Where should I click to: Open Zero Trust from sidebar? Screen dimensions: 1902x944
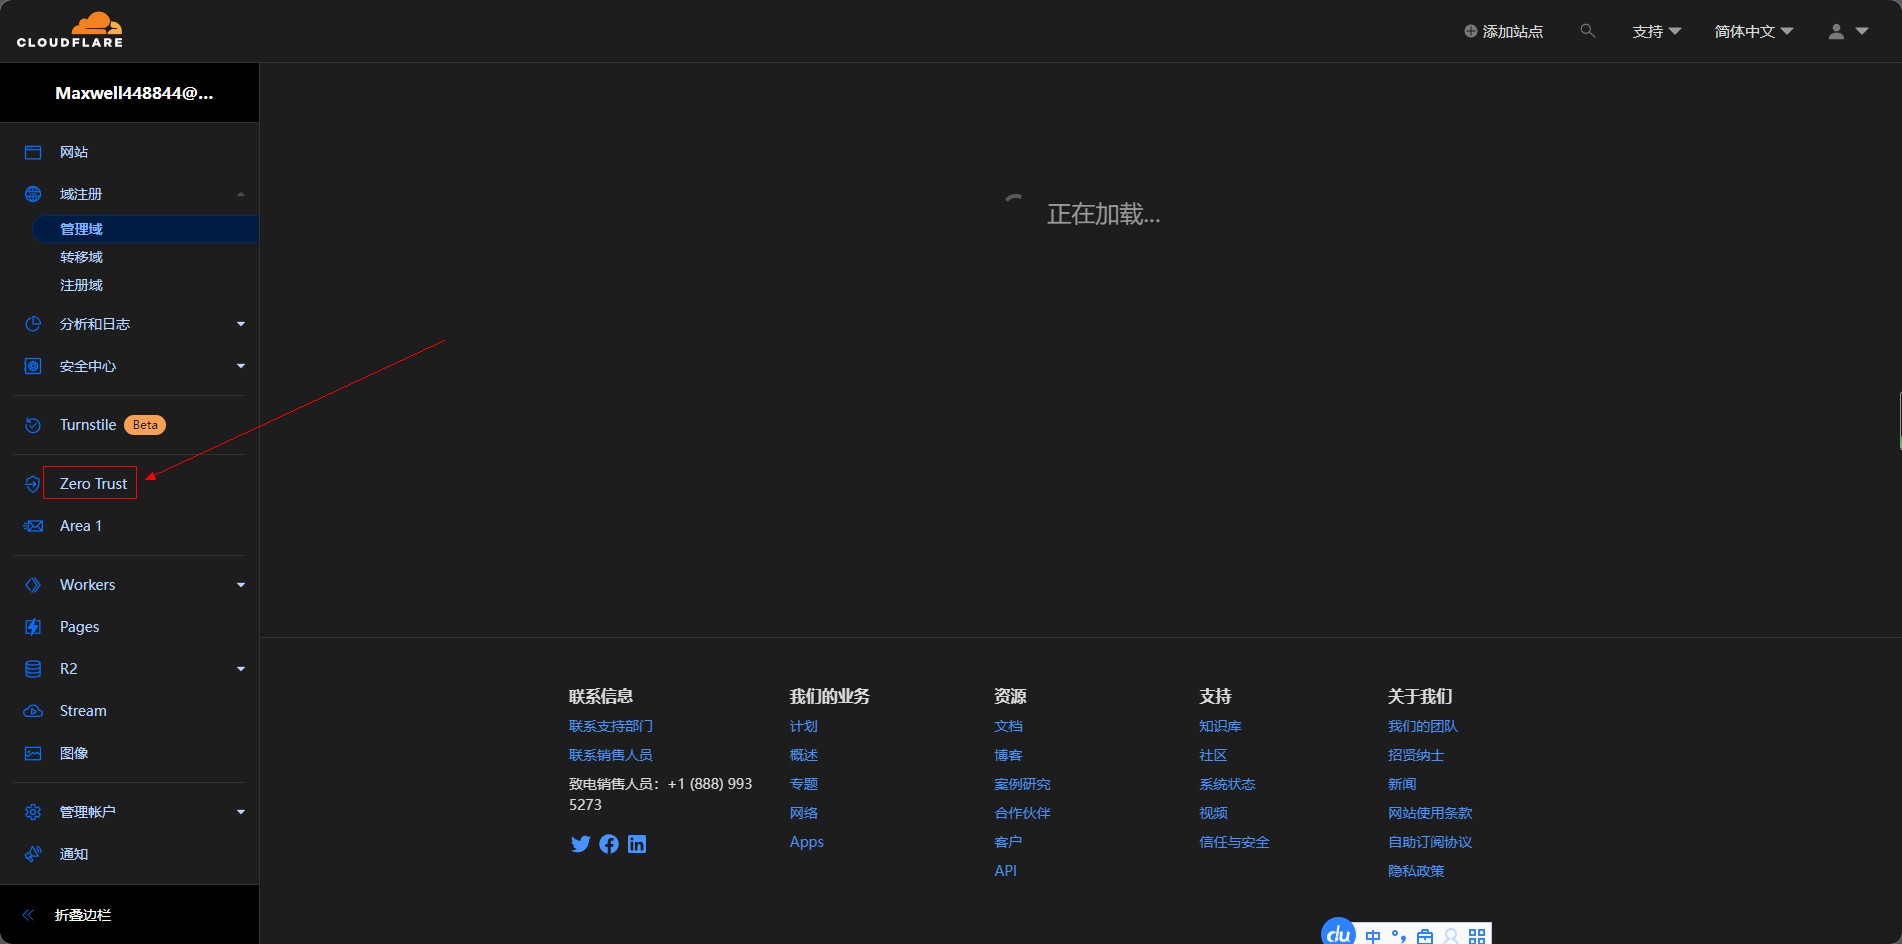93,484
